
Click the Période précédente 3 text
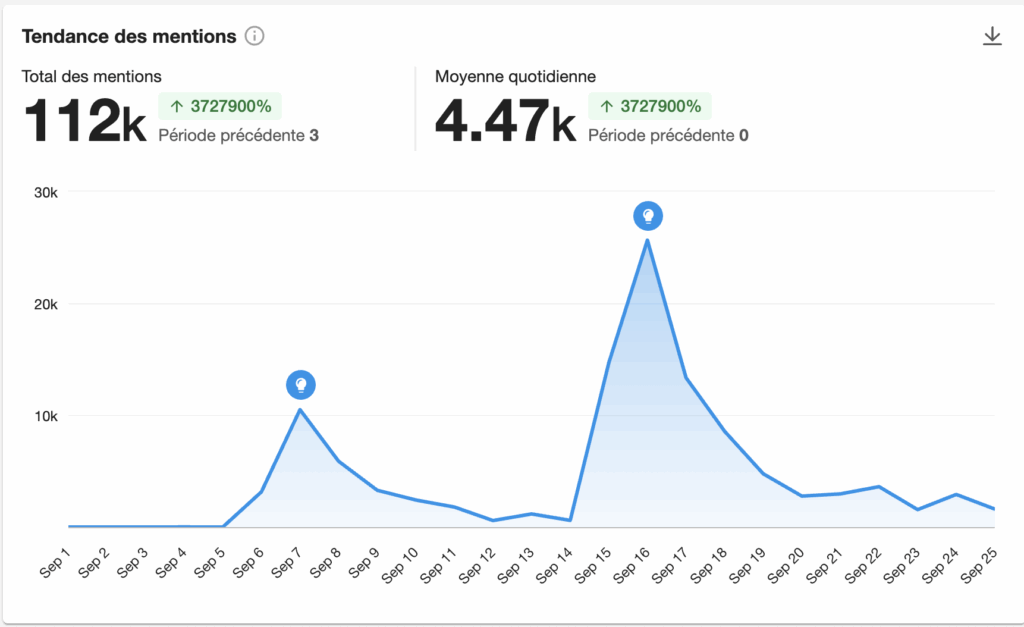coord(238,135)
